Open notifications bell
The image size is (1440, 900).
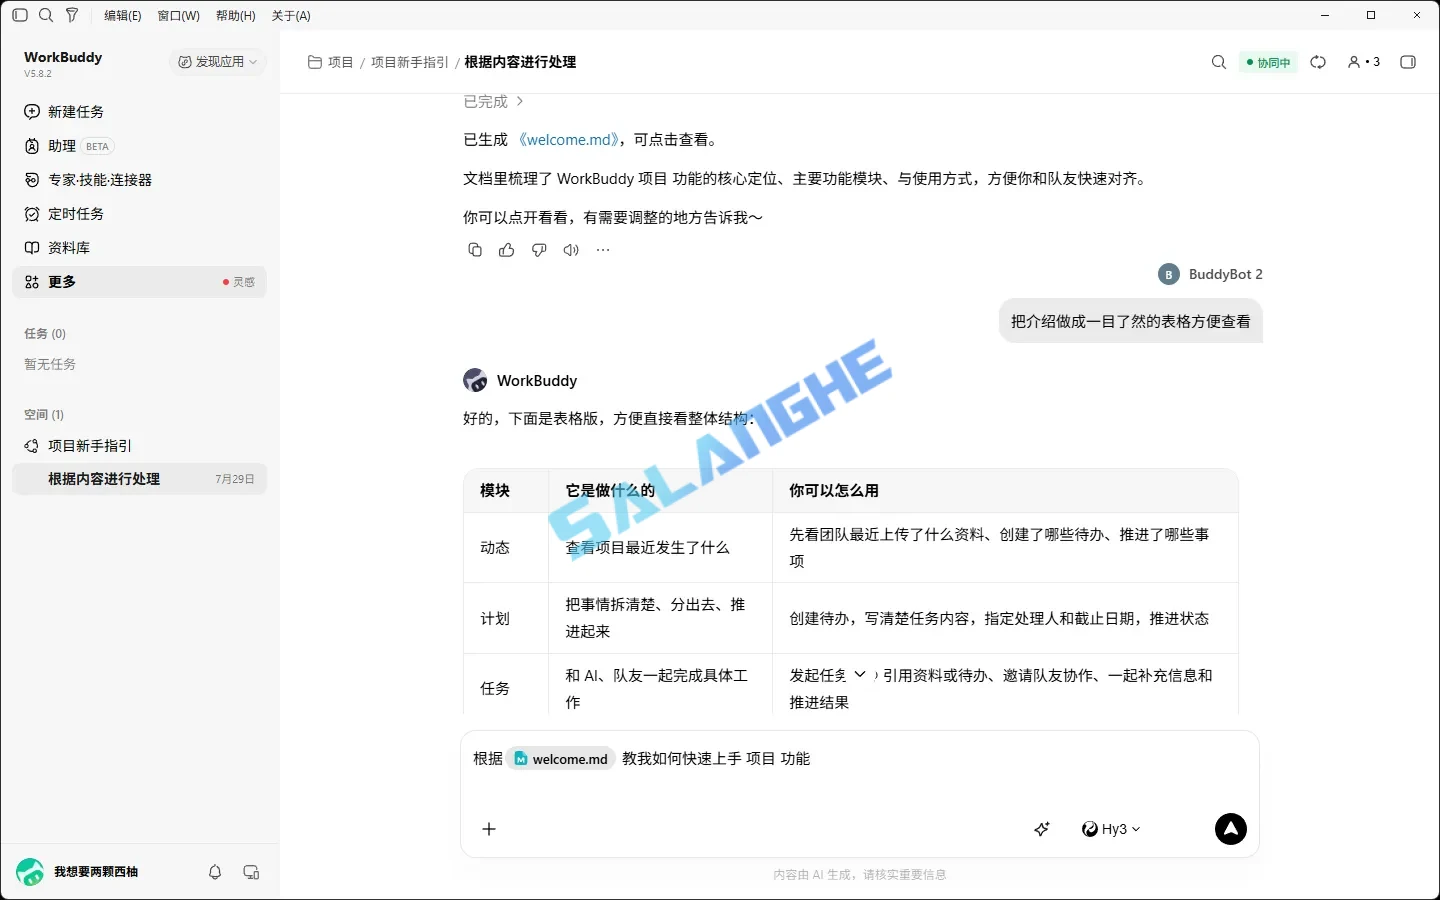[215, 872]
